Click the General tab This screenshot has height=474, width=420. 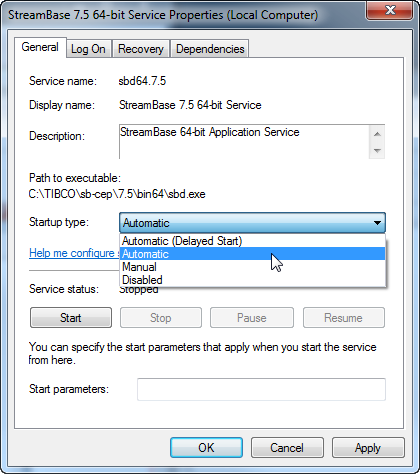pos(40,47)
